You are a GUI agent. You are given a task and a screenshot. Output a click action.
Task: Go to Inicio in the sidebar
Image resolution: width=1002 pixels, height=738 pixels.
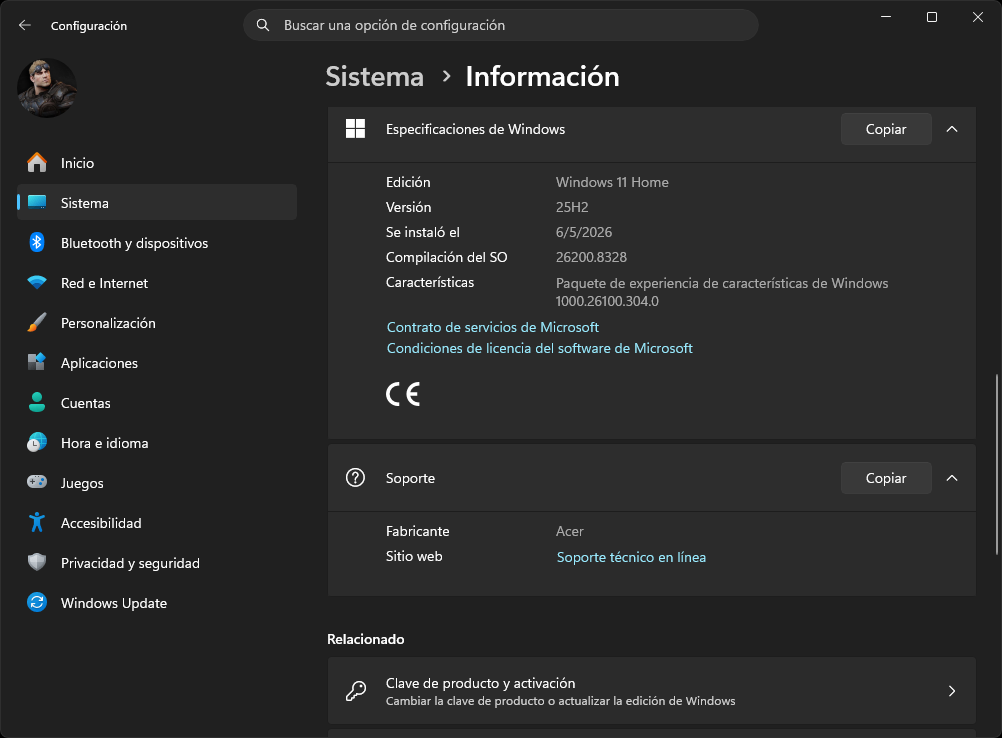pyautogui.click(x=157, y=163)
